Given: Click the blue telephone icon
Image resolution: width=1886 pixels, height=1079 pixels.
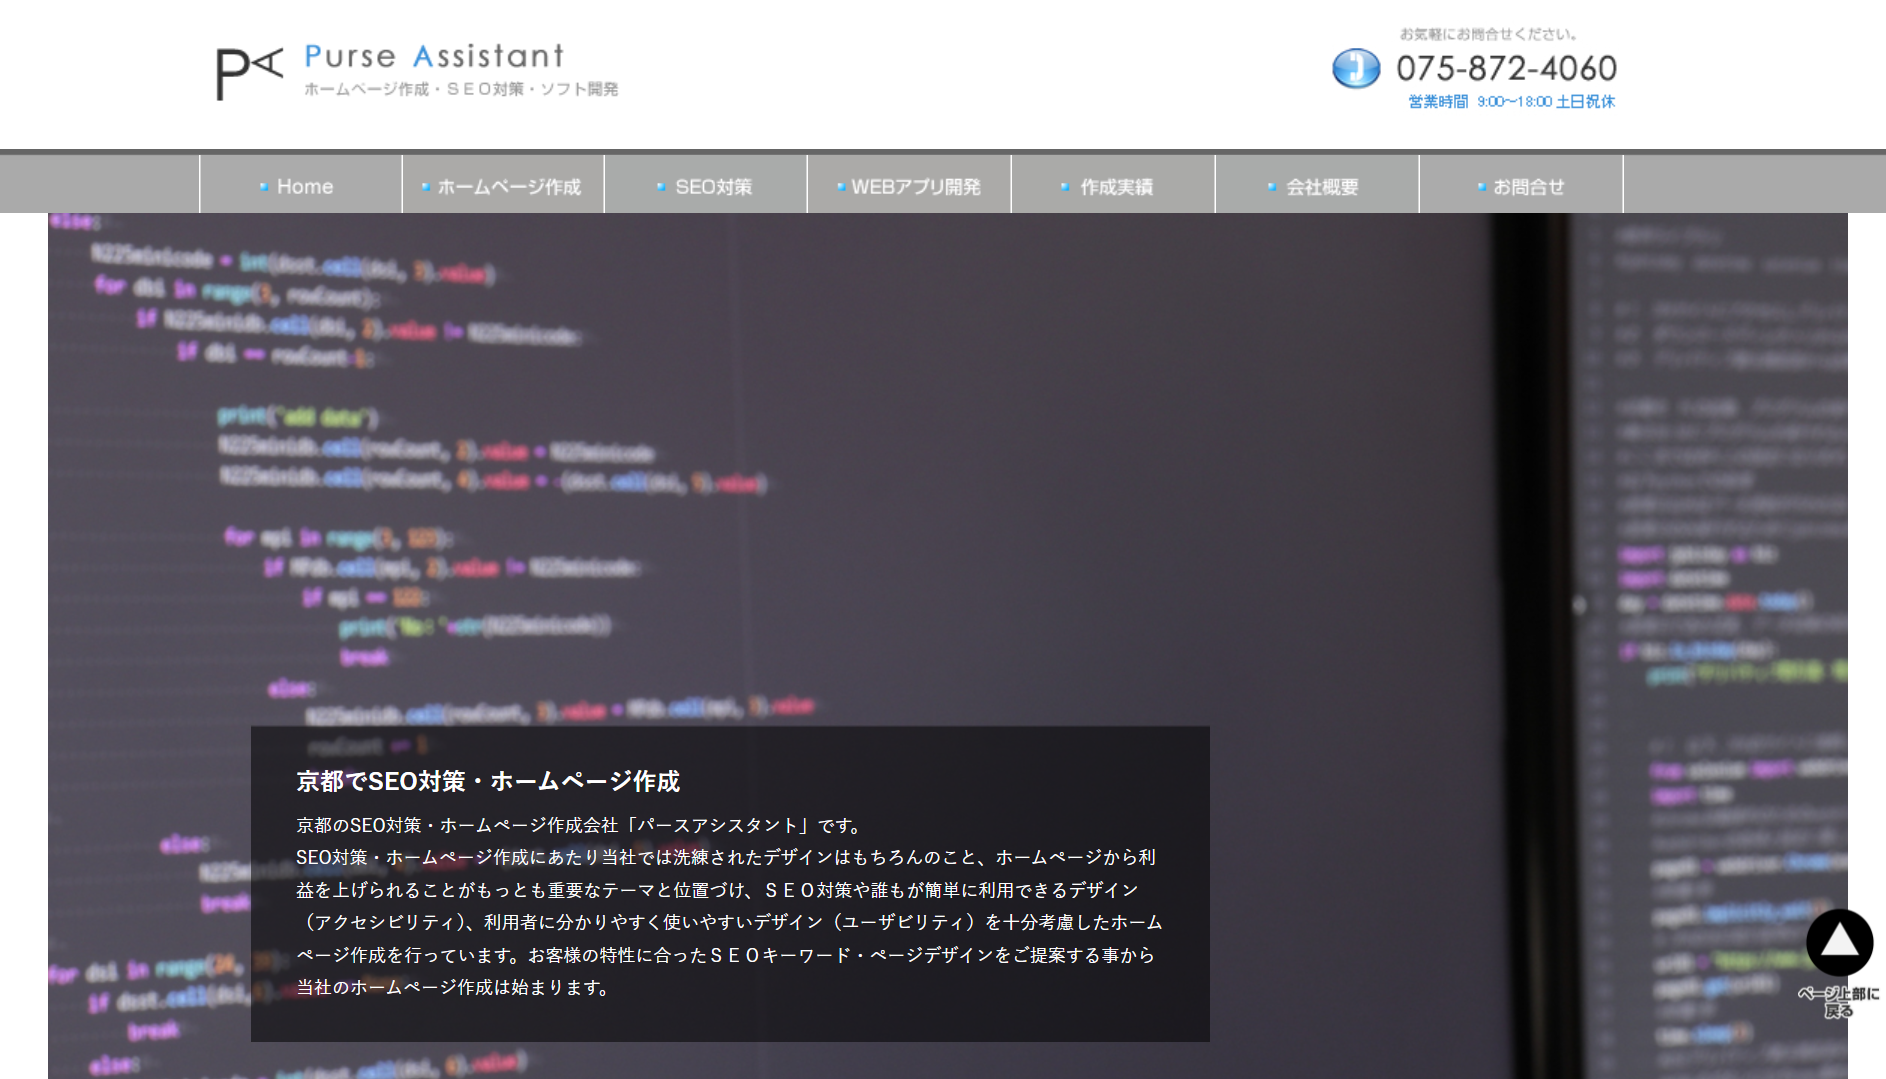Looking at the screenshot, I should [1356, 69].
